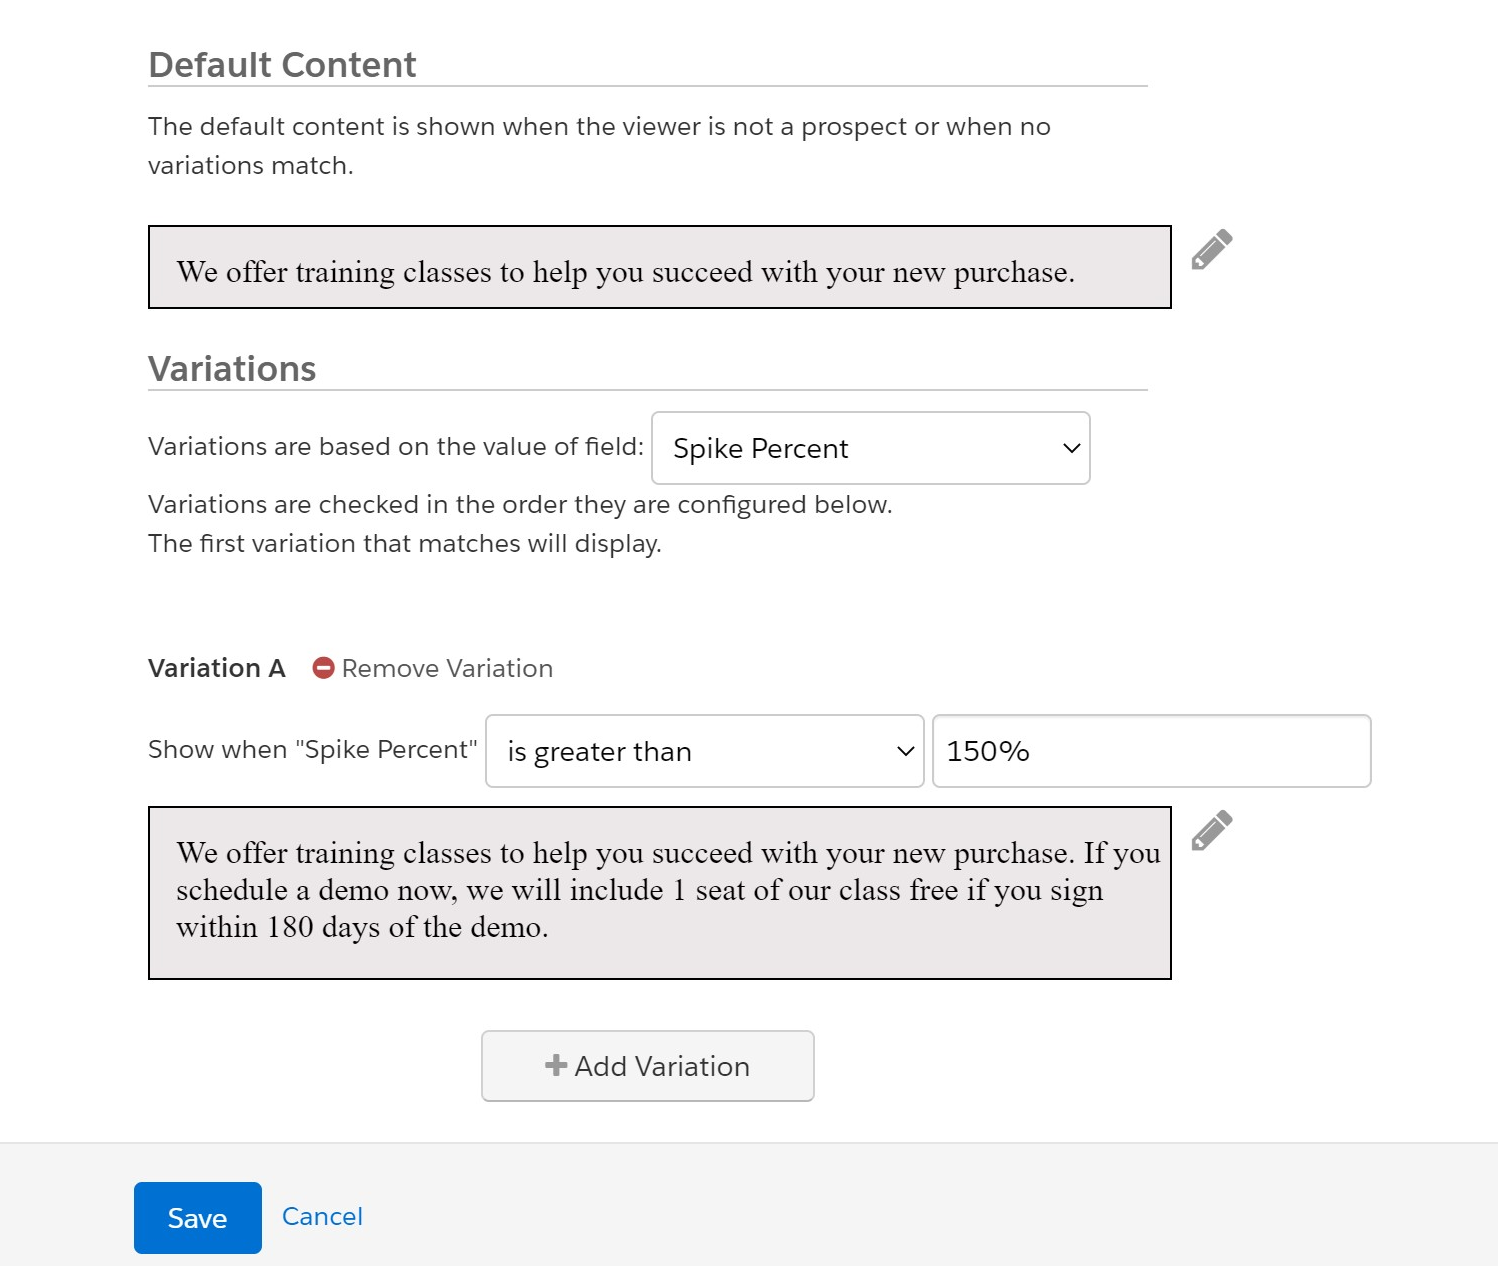1498x1266 pixels.
Task: Click "Variations are based on the value of field:" text
Action: (x=396, y=446)
